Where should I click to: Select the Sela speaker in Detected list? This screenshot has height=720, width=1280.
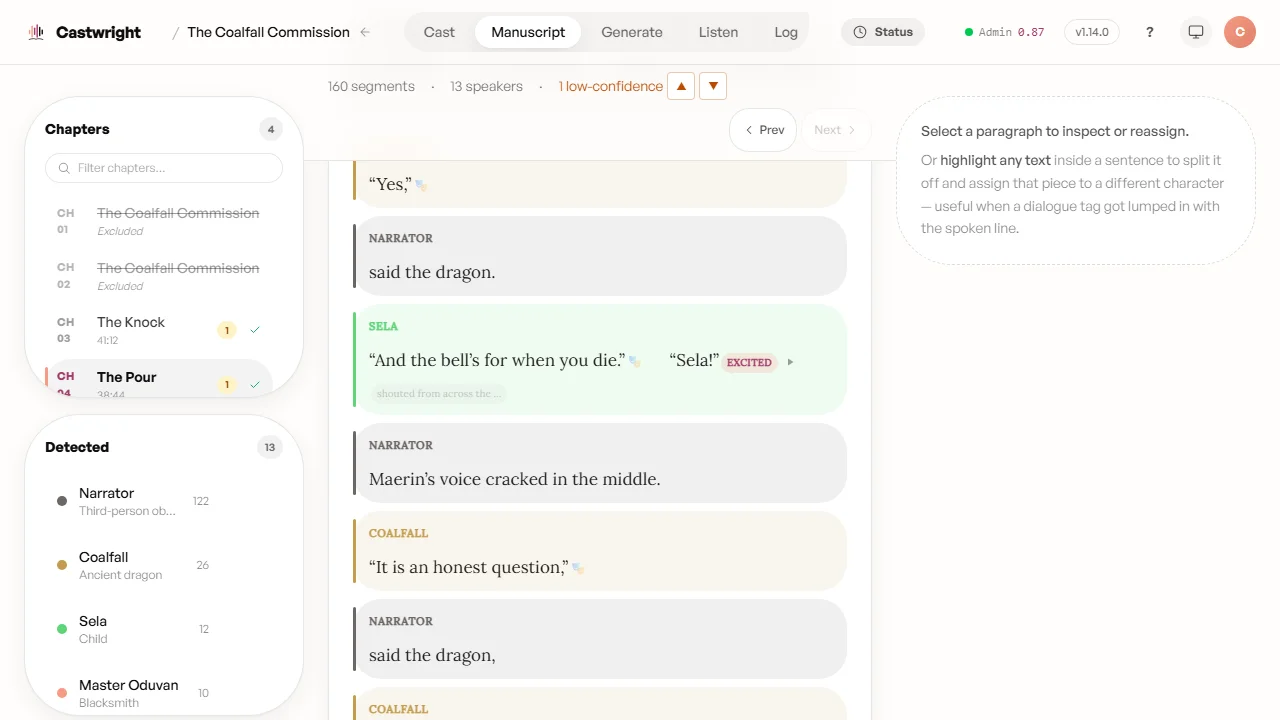click(136, 629)
